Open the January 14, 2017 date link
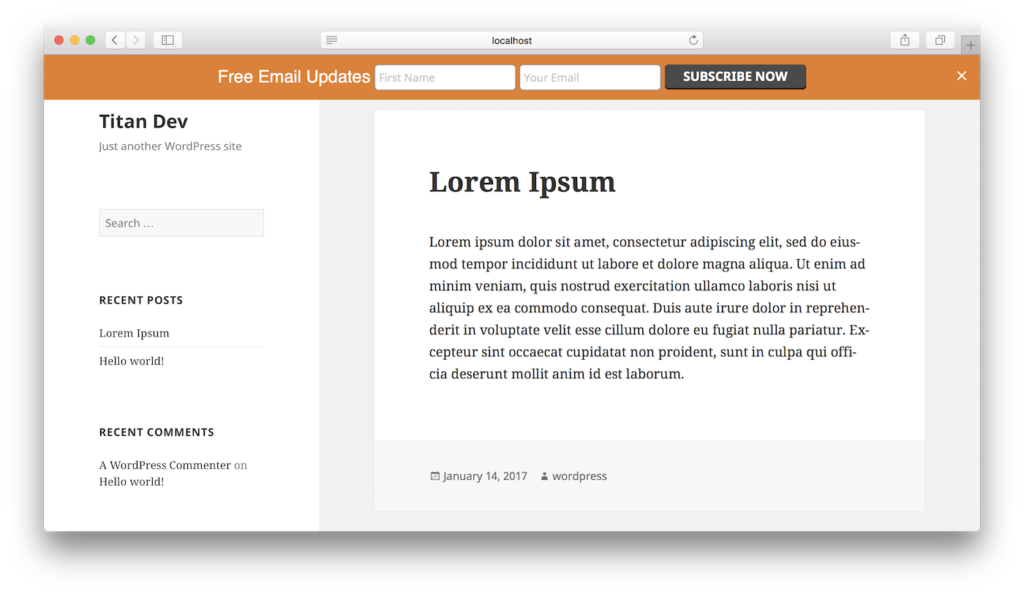Viewport: 1024px width, 594px height. [484, 476]
